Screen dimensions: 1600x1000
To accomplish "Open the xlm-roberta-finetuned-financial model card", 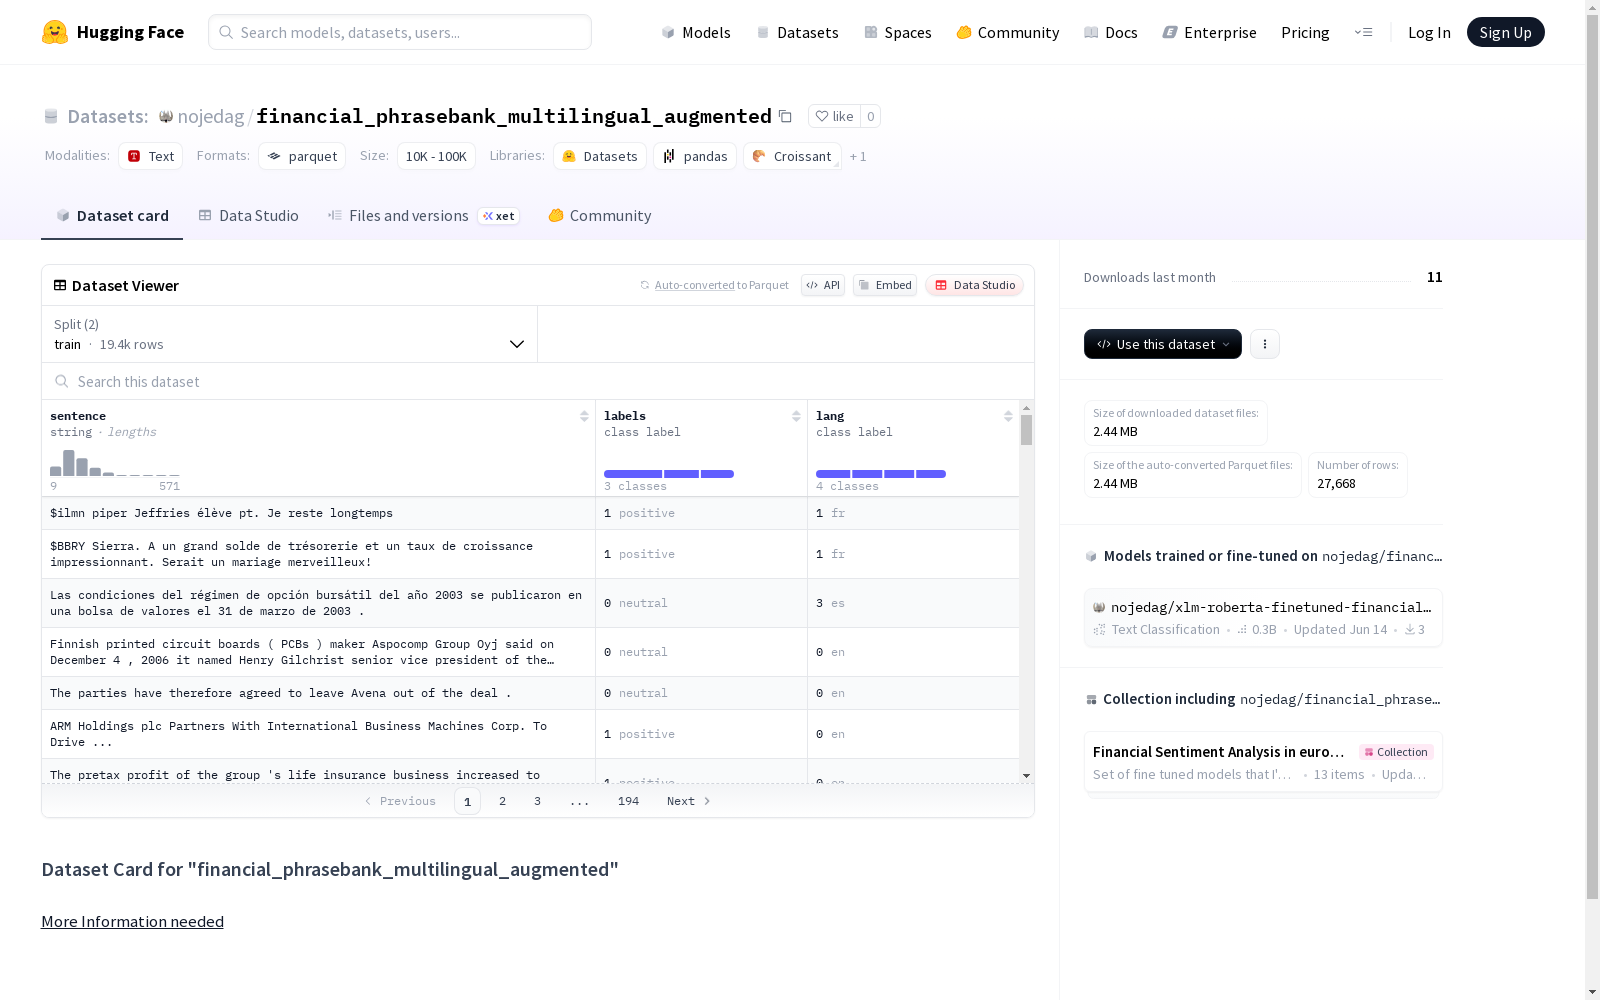I will coord(1263,618).
